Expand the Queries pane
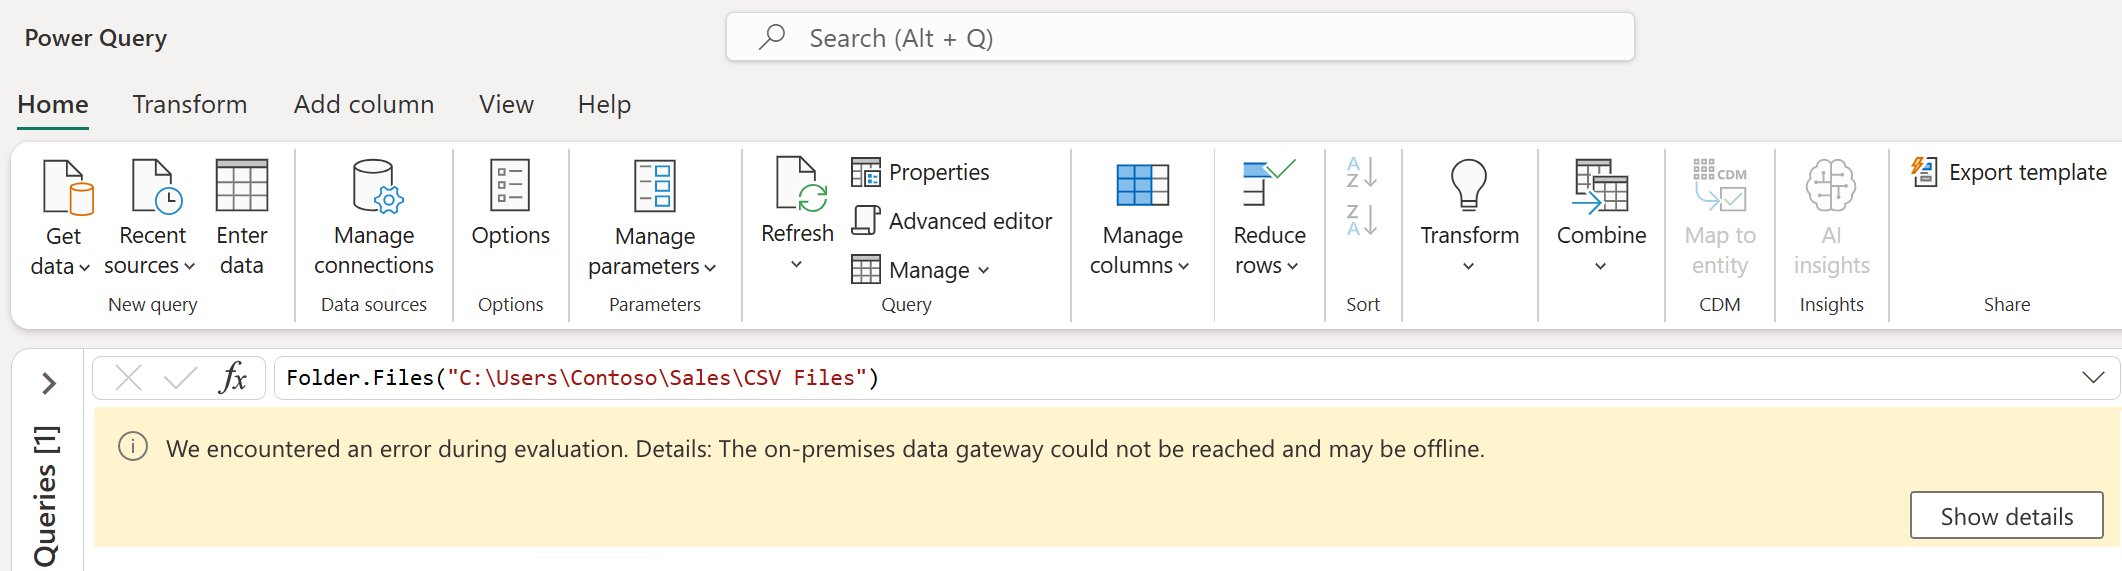 tap(49, 383)
